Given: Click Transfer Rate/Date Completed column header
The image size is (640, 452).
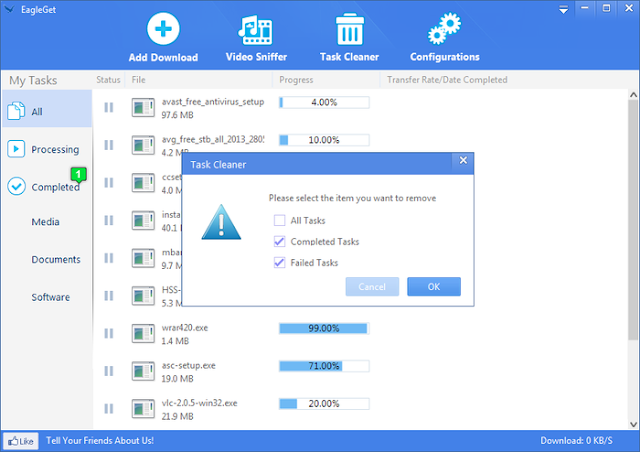Looking at the screenshot, I should tap(447, 80).
